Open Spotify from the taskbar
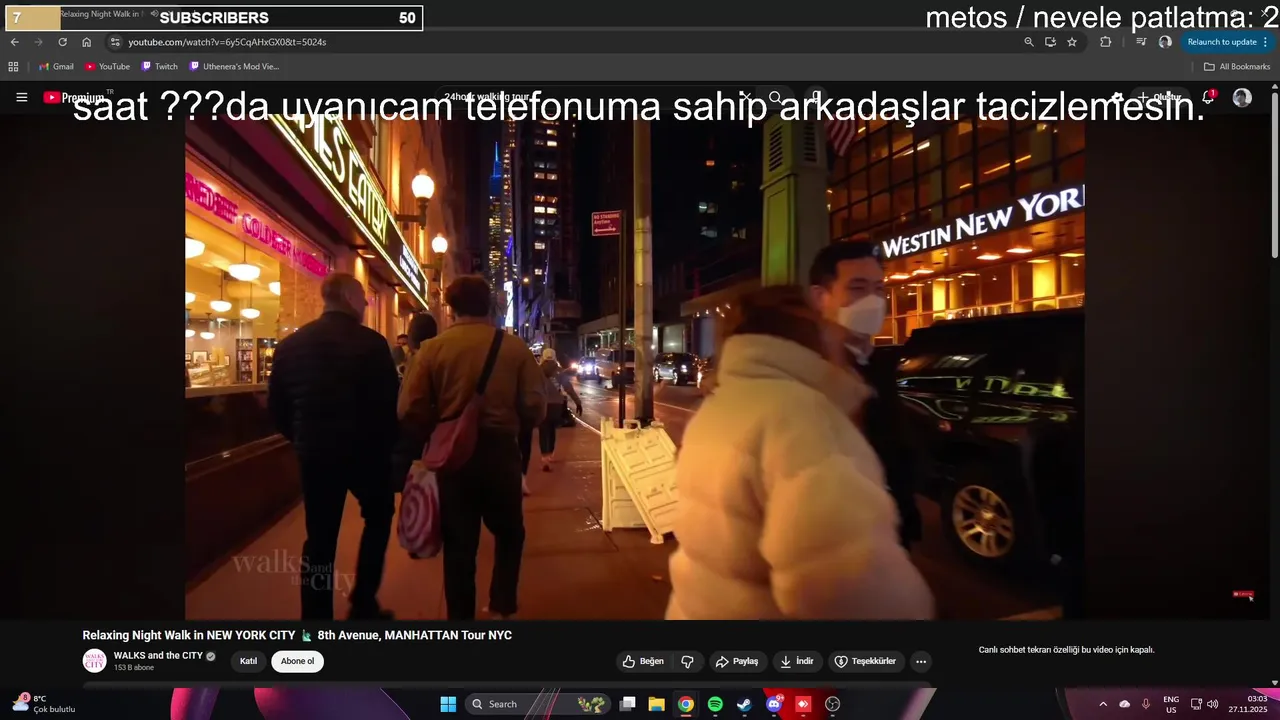1280x720 pixels. click(715, 704)
